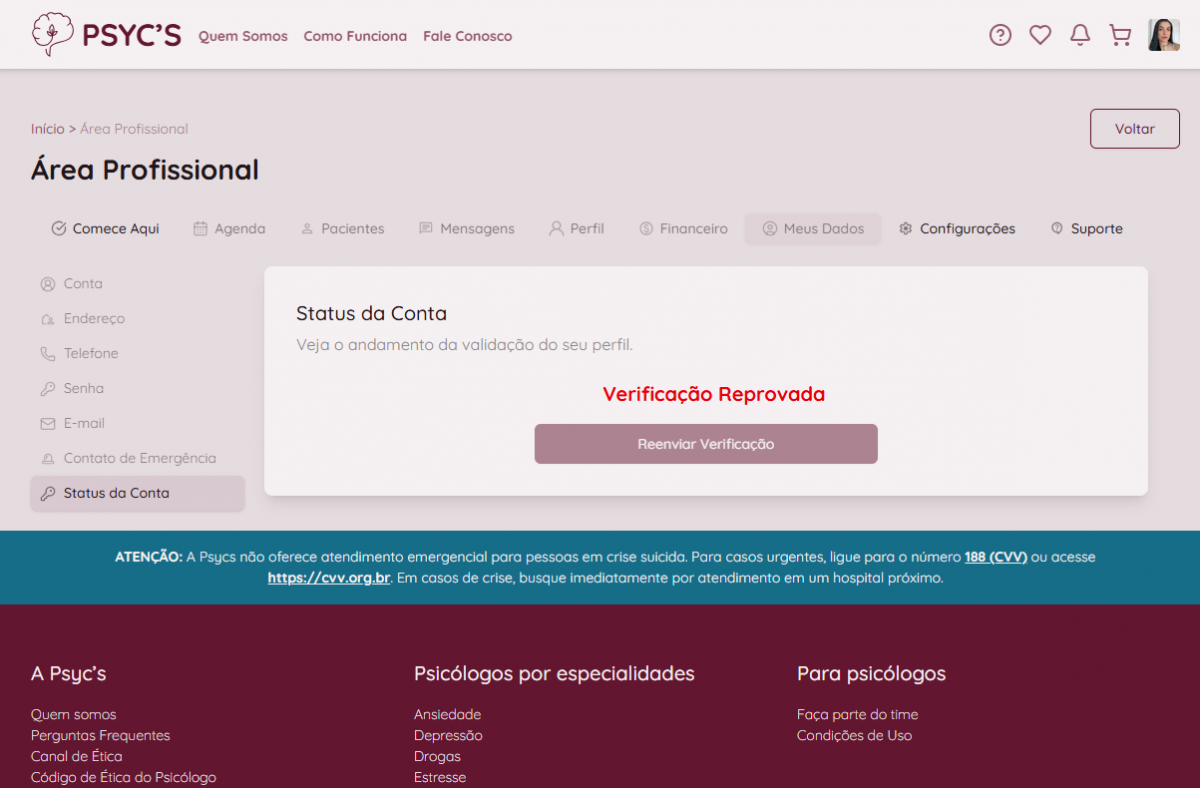Open notifications bell icon

coord(1080,35)
